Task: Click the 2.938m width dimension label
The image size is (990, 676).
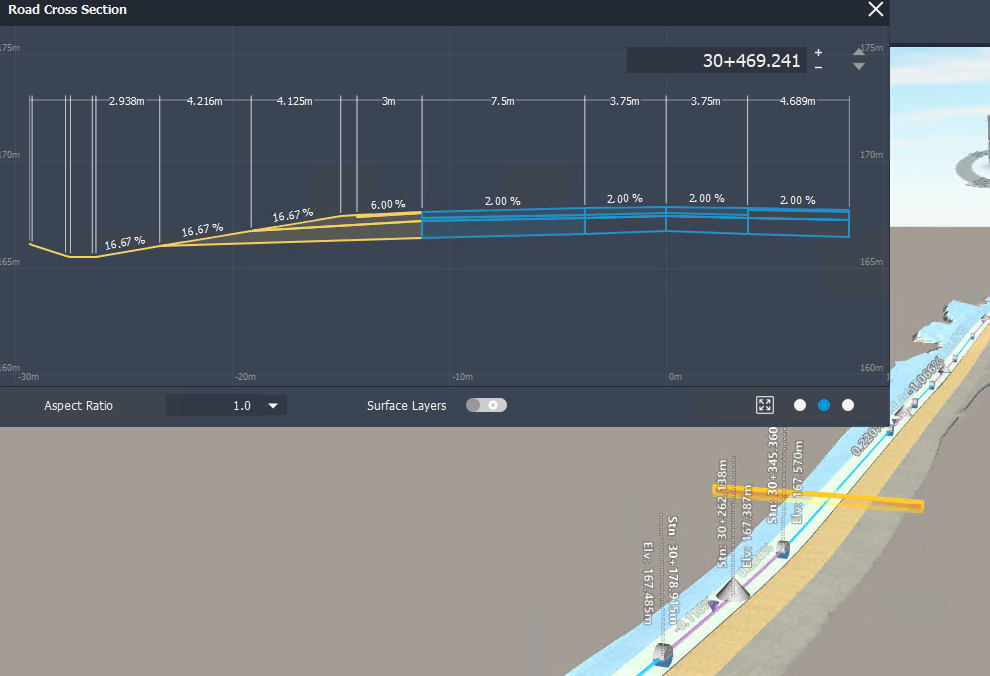Action: (126, 101)
